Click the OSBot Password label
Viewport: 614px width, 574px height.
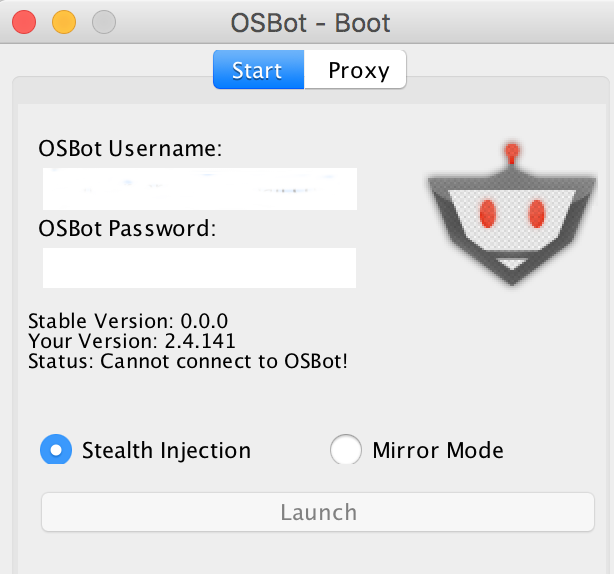coord(127,228)
